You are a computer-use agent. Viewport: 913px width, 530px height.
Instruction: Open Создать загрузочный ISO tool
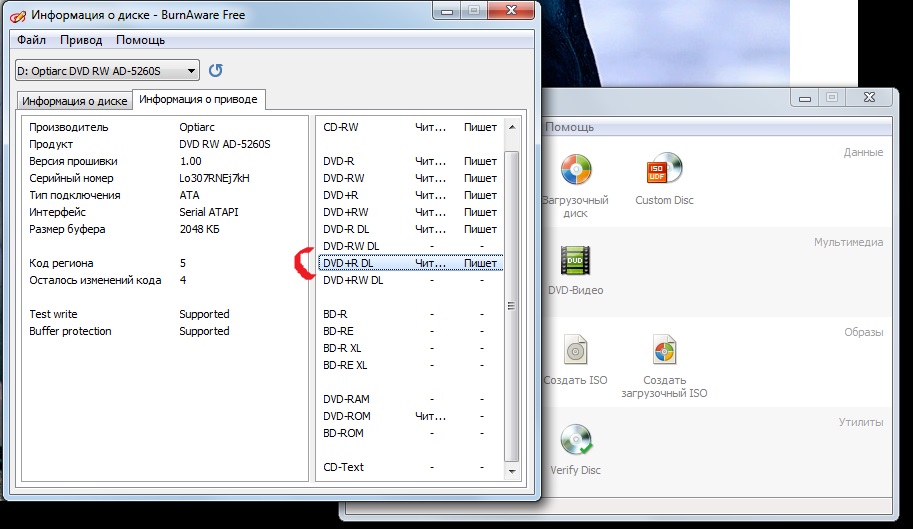(x=664, y=366)
